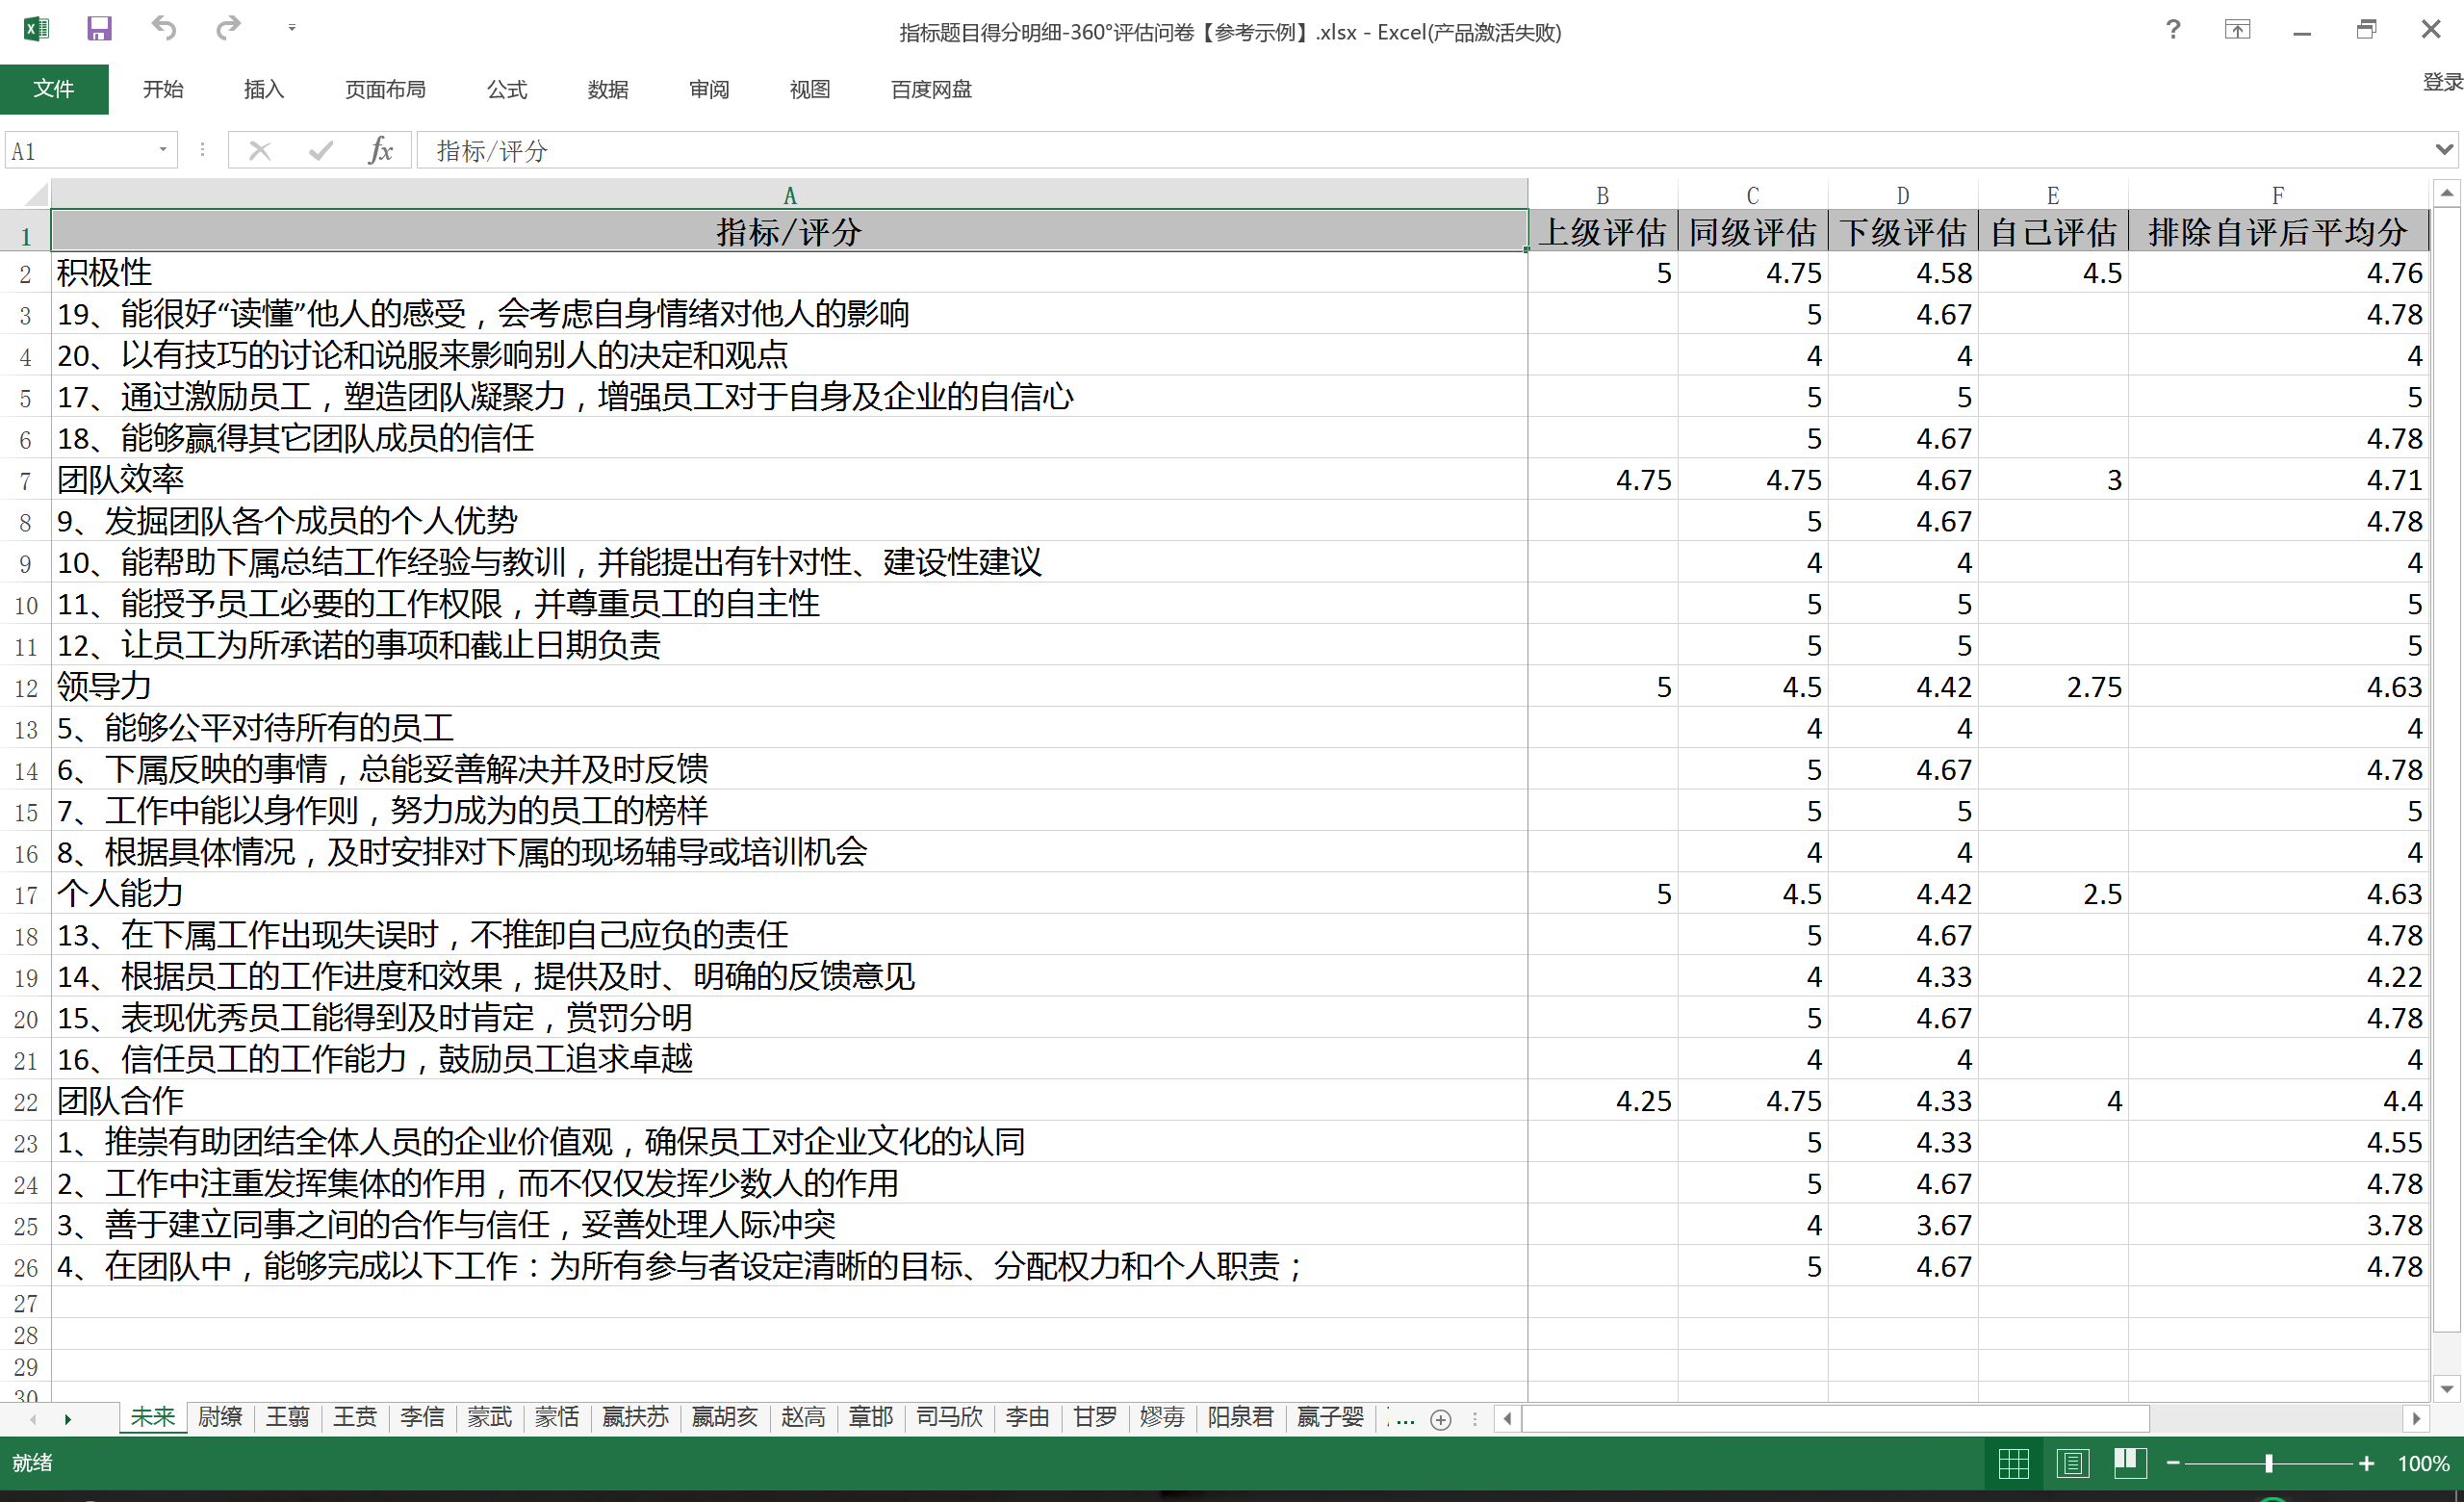
Task: Click the sheet tabs scroll-right arrow
Action: 68,1419
